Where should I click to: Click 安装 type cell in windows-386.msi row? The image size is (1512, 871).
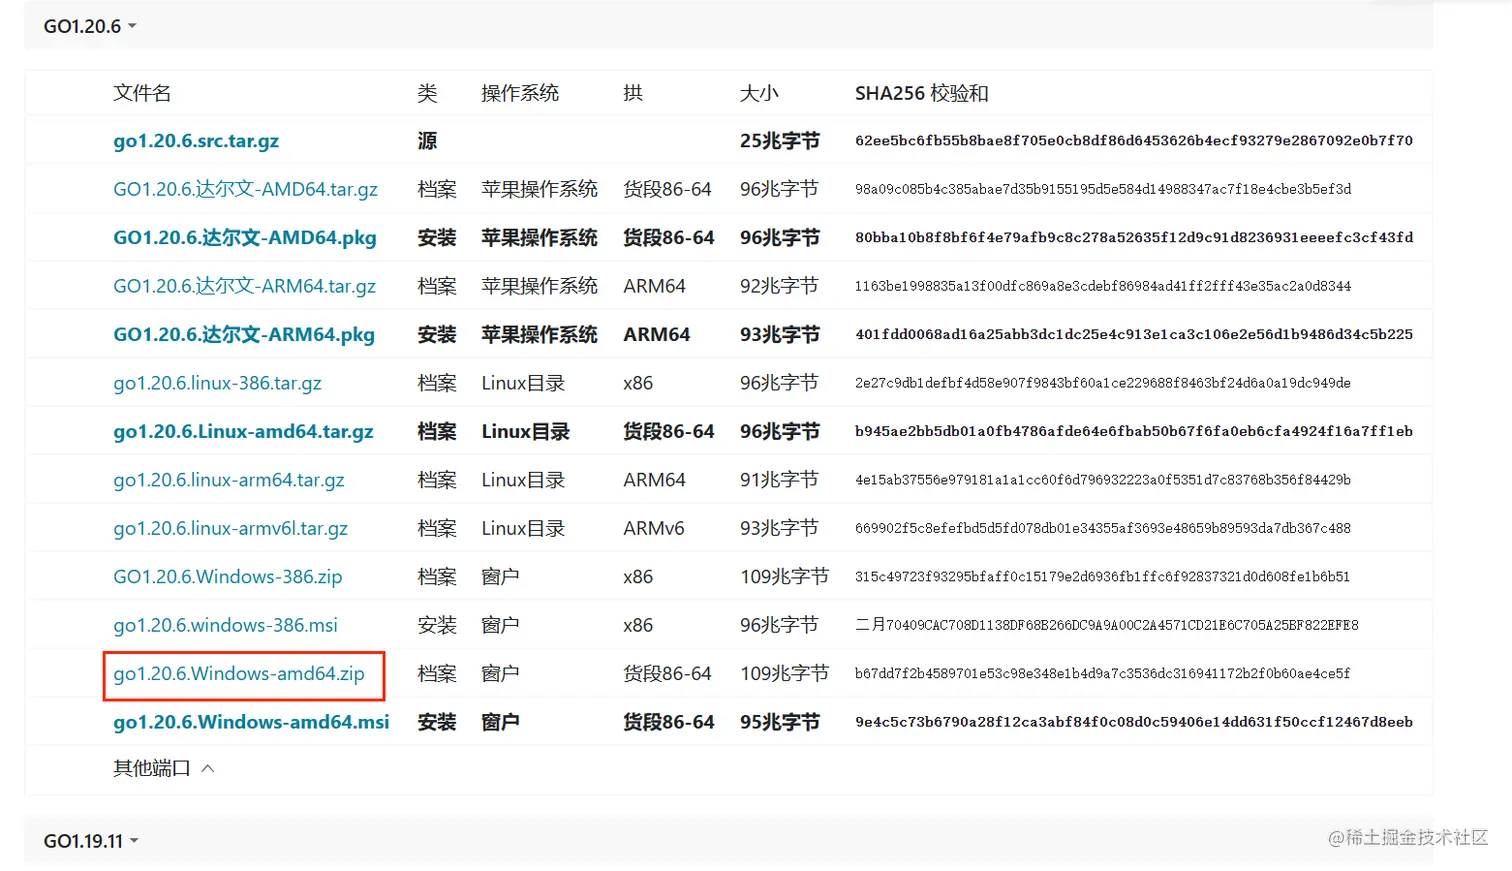tap(437, 625)
